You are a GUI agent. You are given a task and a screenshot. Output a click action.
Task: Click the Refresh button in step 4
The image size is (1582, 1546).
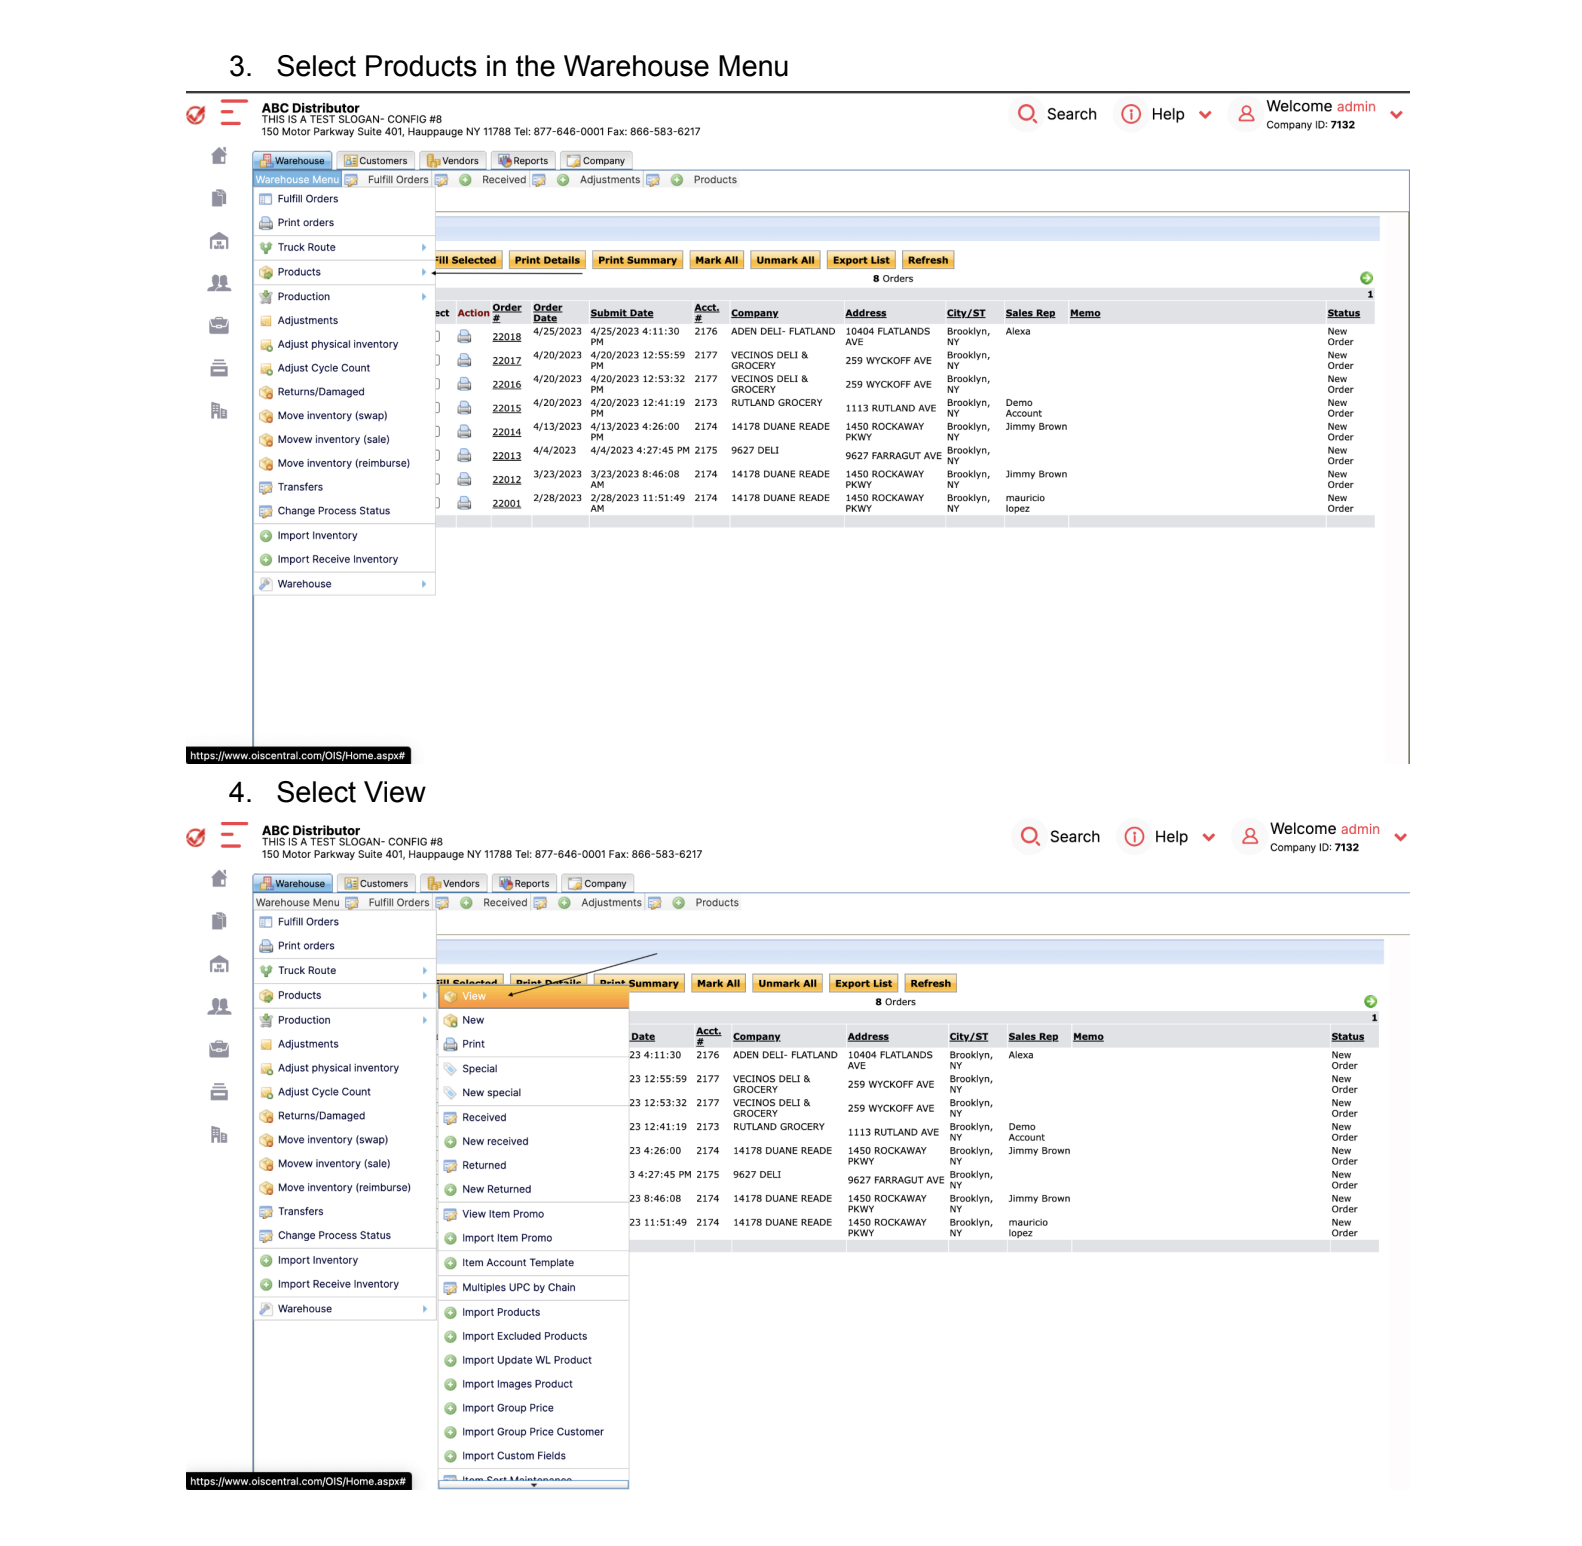click(x=930, y=983)
